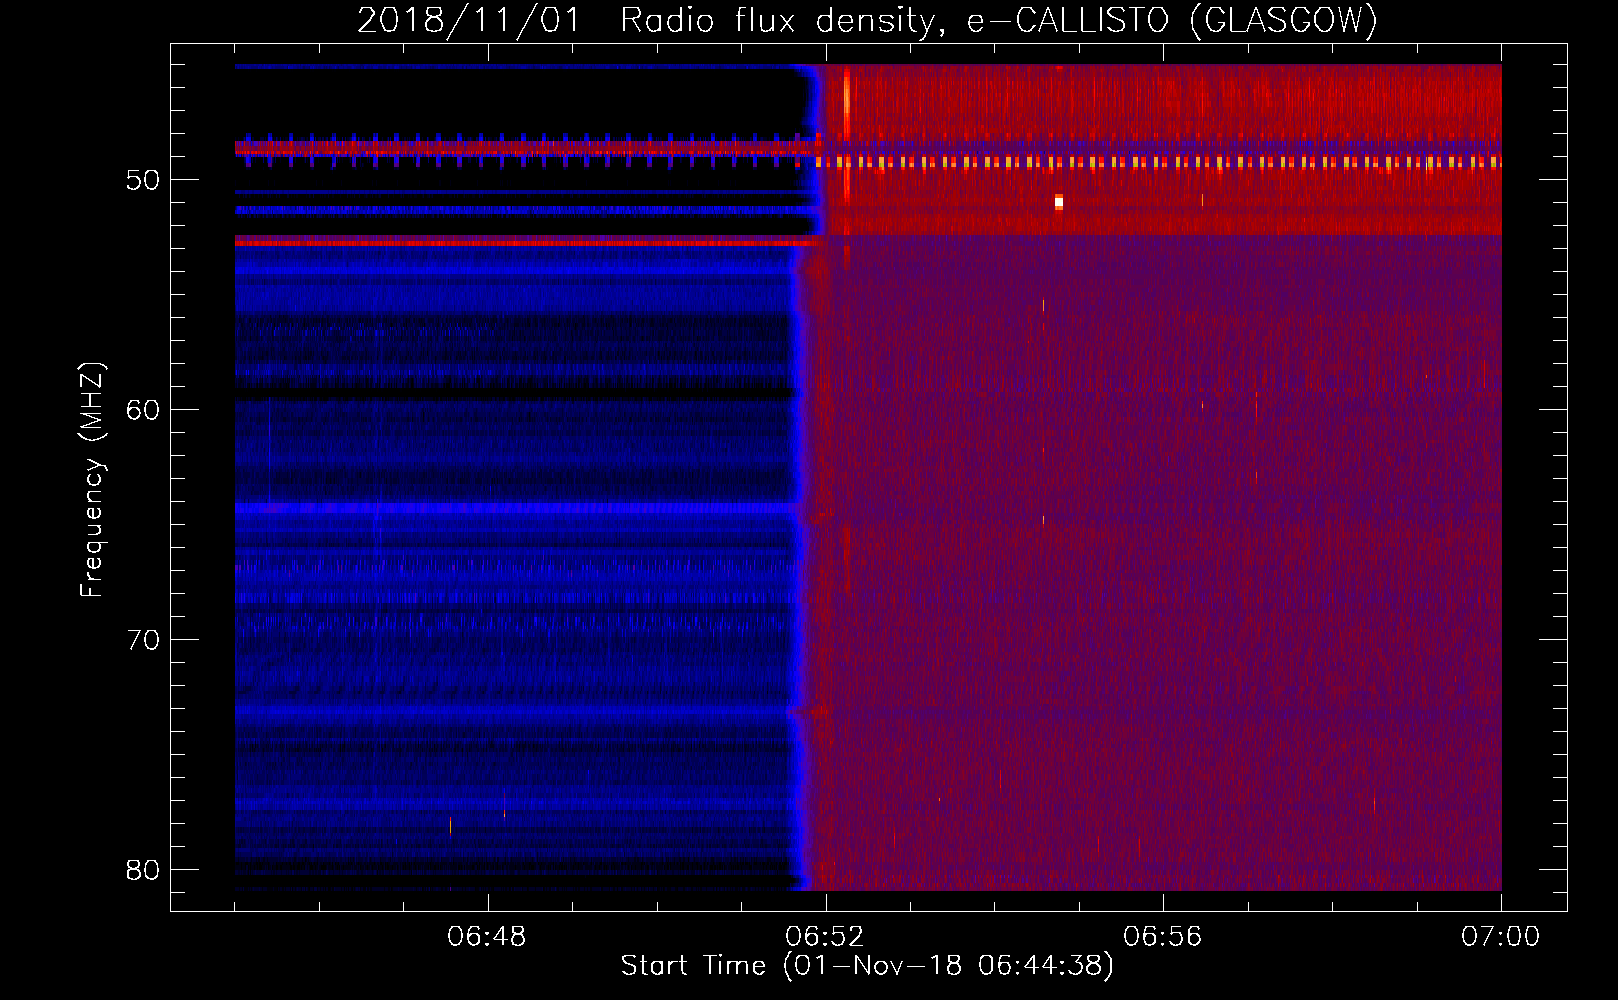Click the plot title 'Radio flux density, e-CALLISTO (GLASGOW)'

998,20
